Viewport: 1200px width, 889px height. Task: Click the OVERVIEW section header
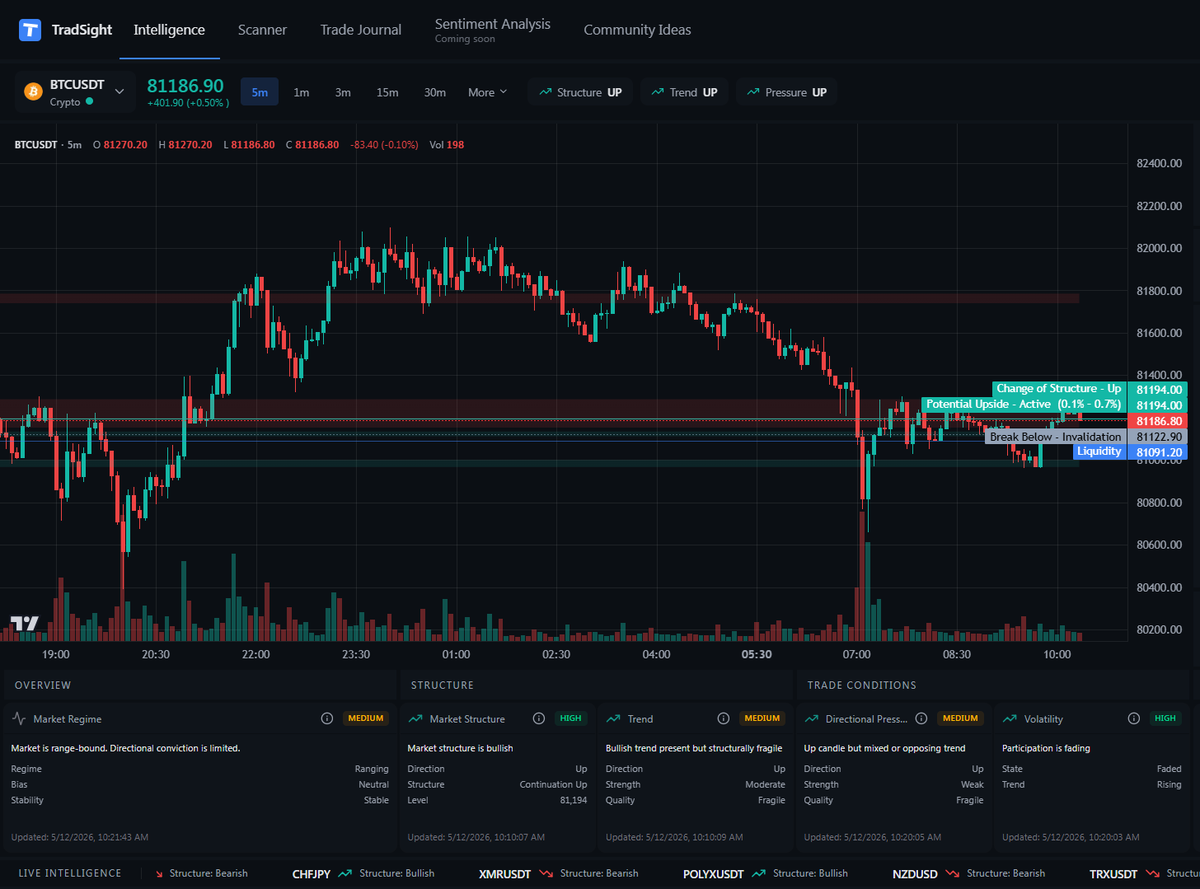pyautogui.click(x=43, y=685)
